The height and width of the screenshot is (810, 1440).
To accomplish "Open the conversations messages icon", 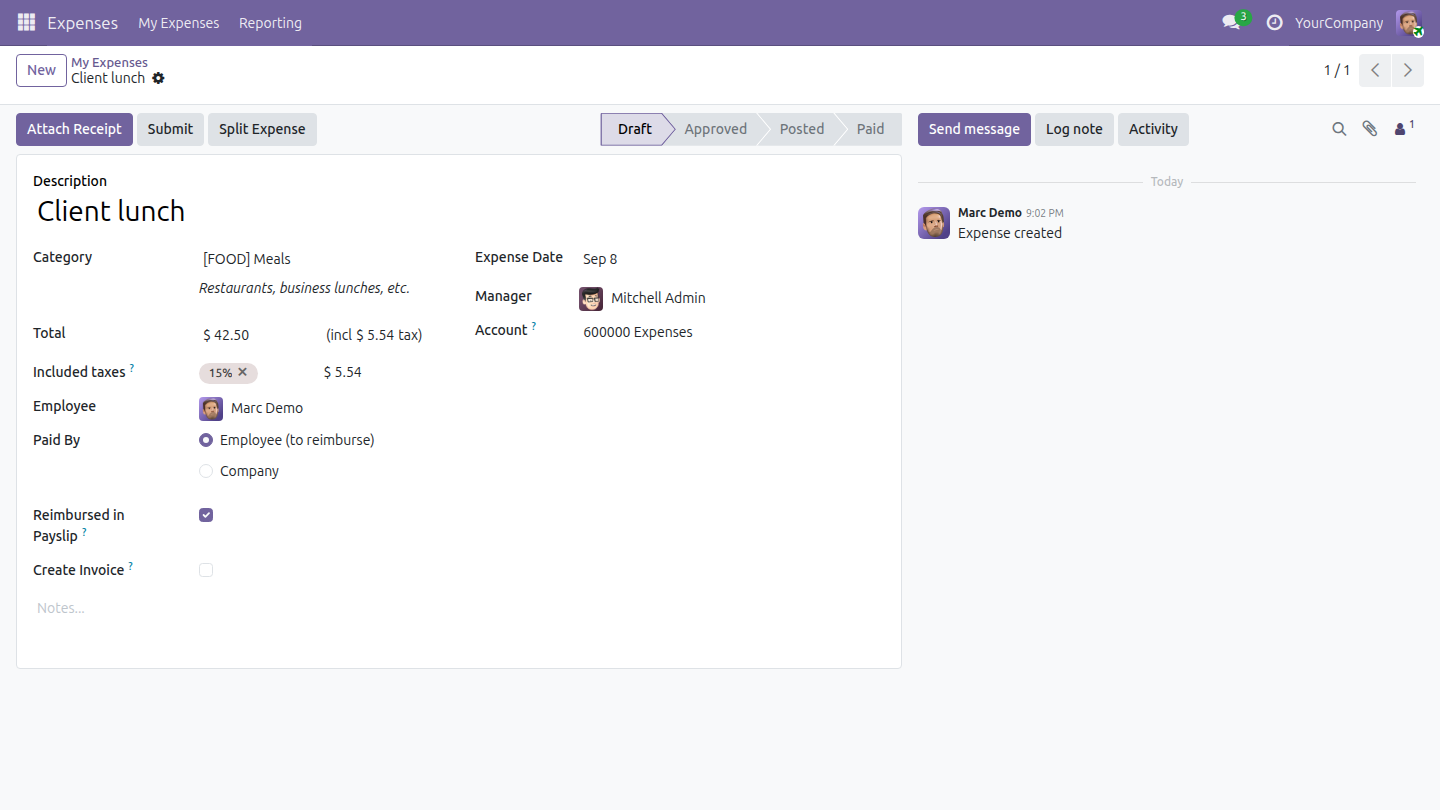I will click(1231, 22).
